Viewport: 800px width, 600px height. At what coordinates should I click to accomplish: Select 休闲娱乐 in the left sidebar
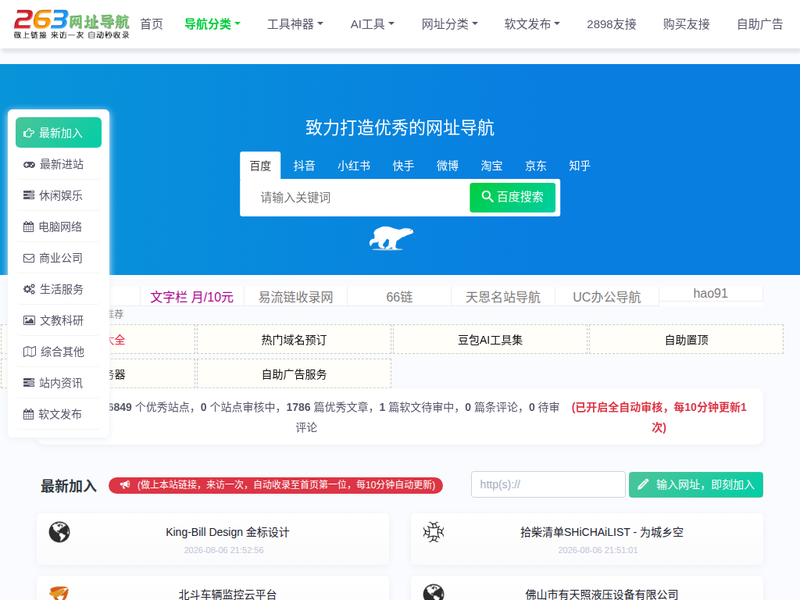(x=59, y=195)
